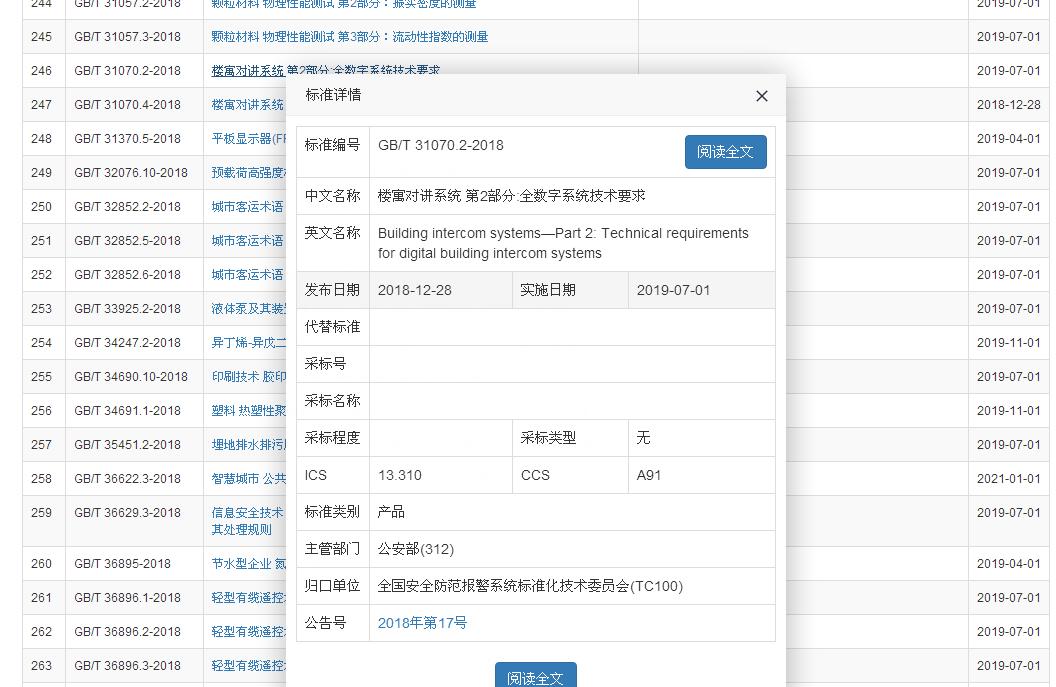Click 阅读全文 button at the dialog bottom
Screen dimensions: 1056x687
point(535,677)
